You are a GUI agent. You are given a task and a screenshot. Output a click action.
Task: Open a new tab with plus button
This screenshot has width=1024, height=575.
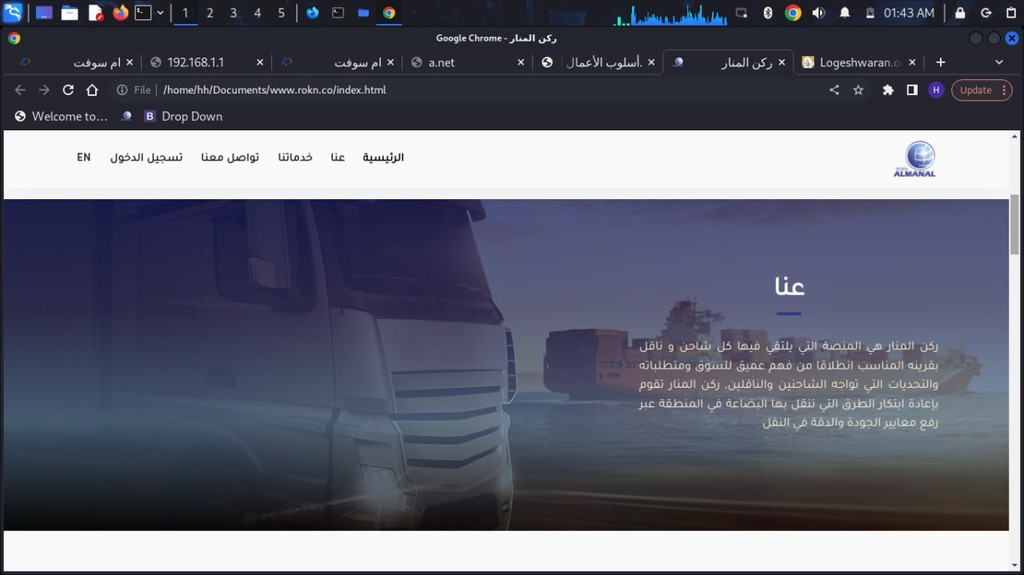point(940,62)
